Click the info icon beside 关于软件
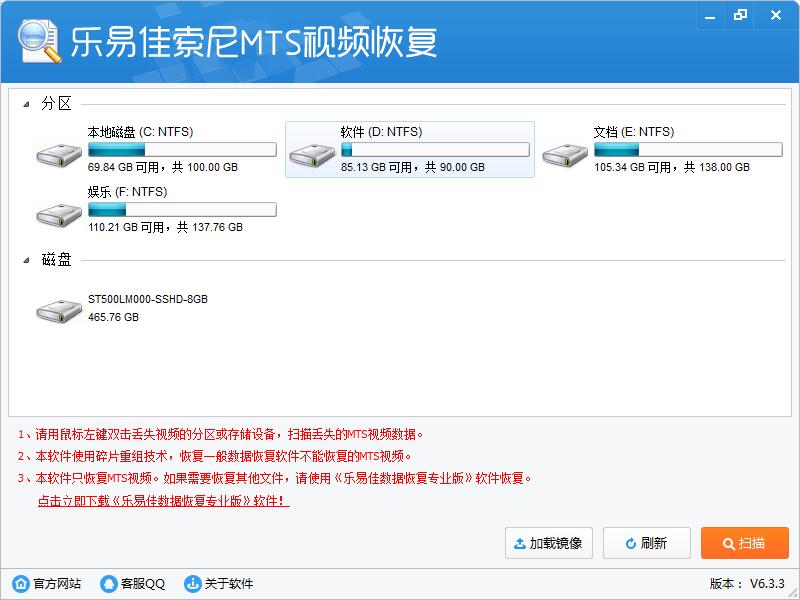 [x=192, y=583]
